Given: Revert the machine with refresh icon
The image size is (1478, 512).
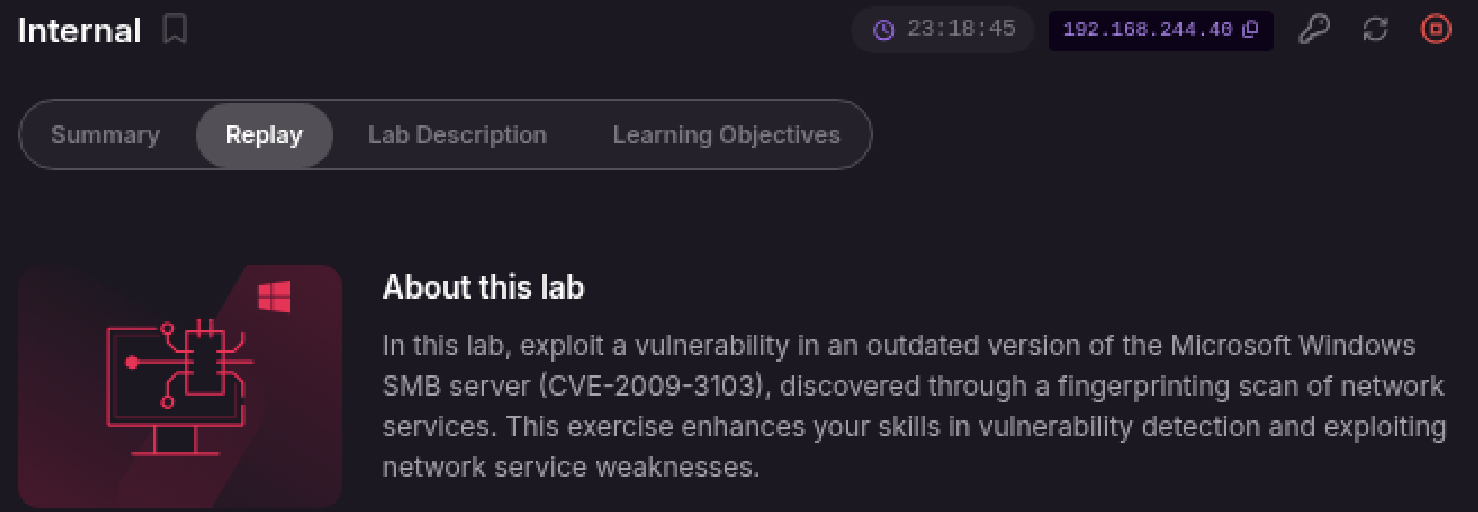Looking at the screenshot, I should [x=1375, y=30].
